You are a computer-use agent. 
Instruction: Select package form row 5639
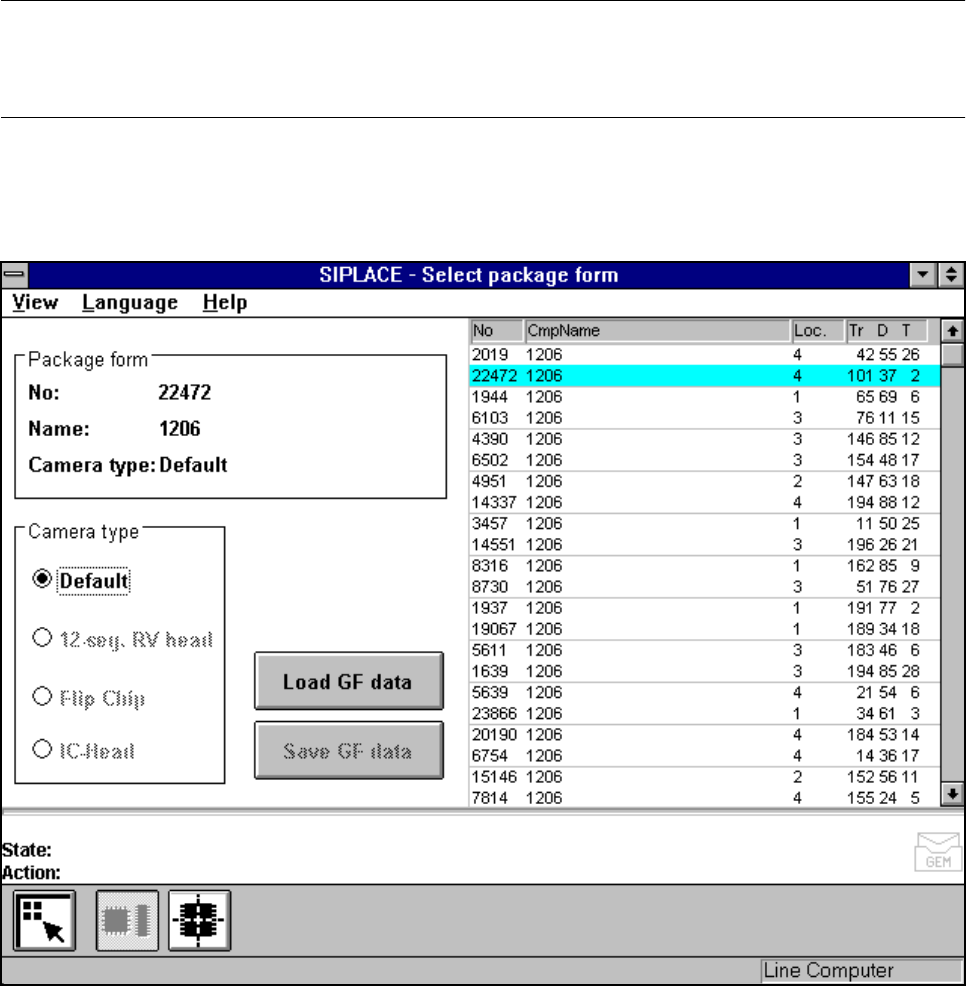[704, 692]
